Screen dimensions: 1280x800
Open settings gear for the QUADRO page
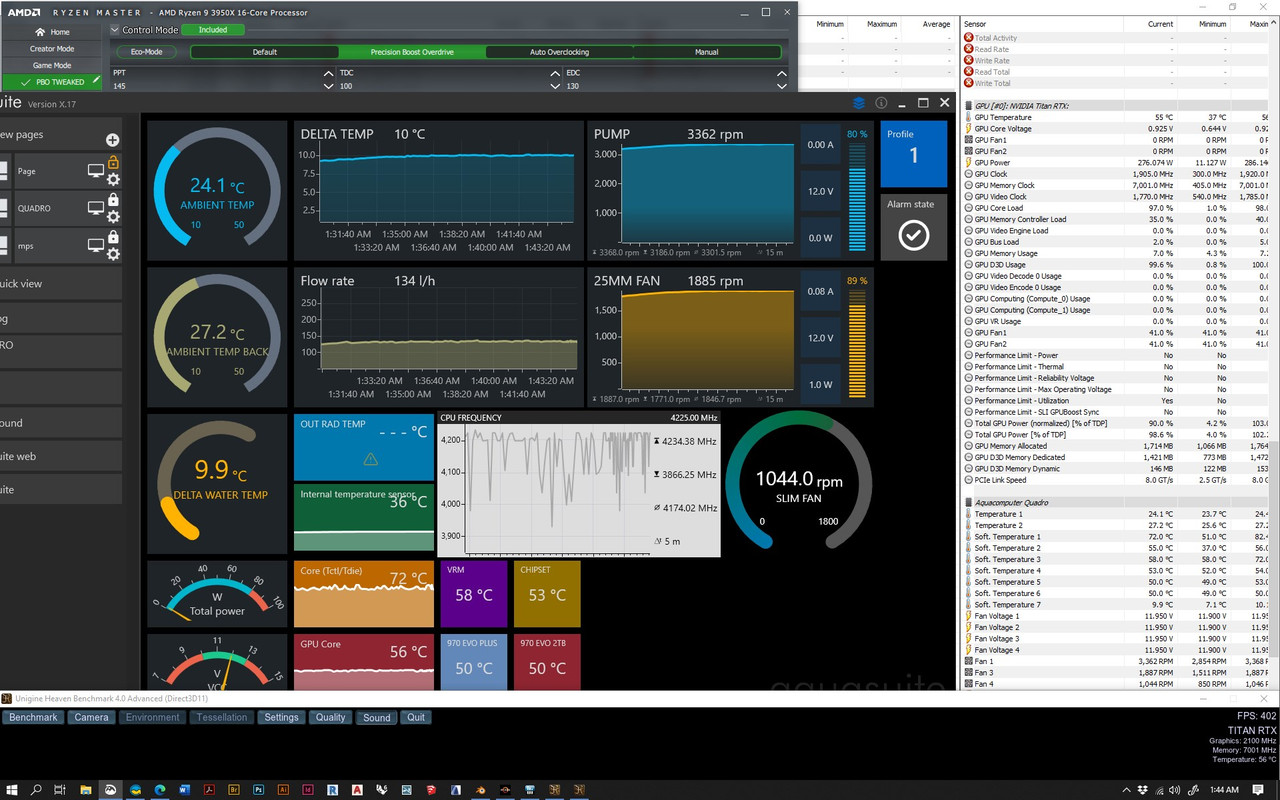113,216
